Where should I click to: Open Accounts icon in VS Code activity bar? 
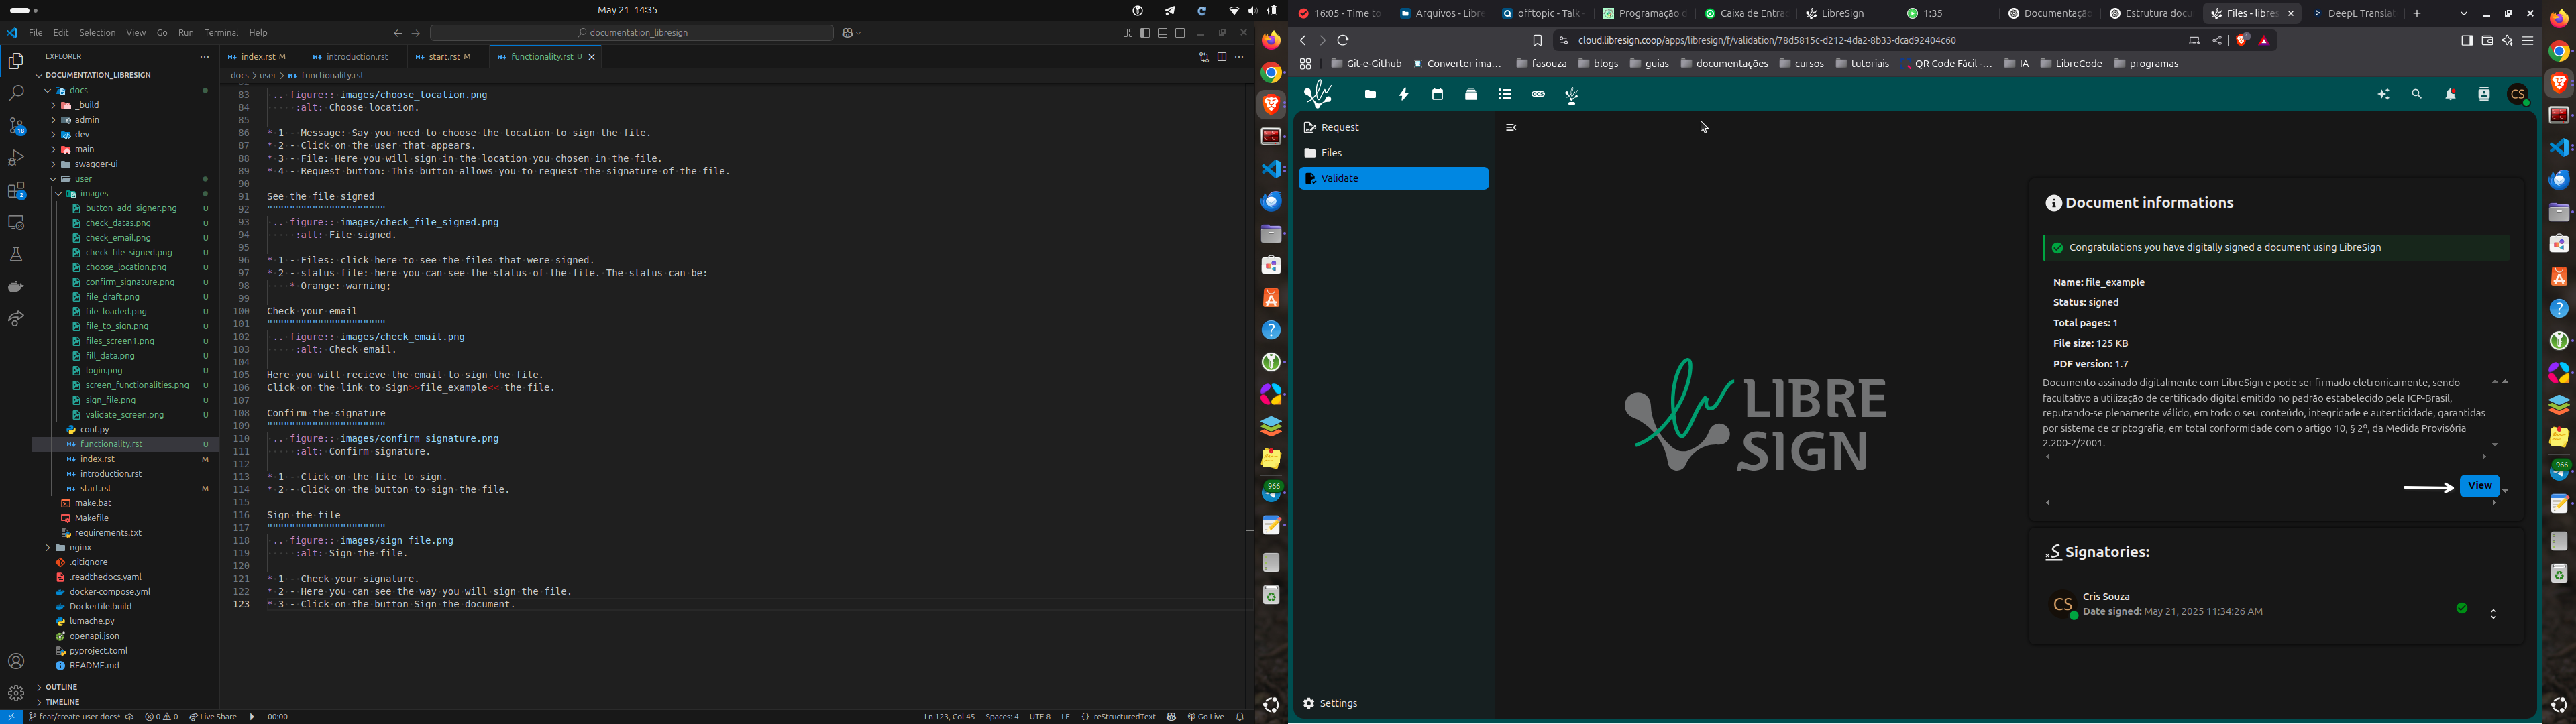16,661
